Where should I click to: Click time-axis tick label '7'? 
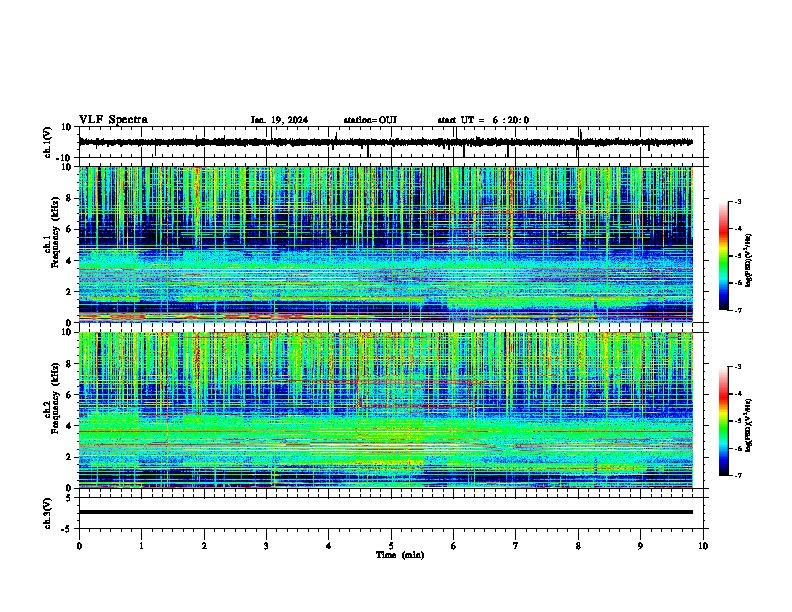[516, 546]
